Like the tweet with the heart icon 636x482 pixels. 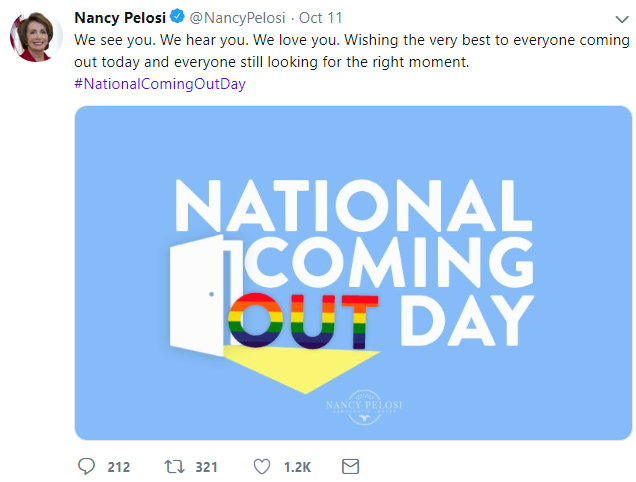point(262,466)
